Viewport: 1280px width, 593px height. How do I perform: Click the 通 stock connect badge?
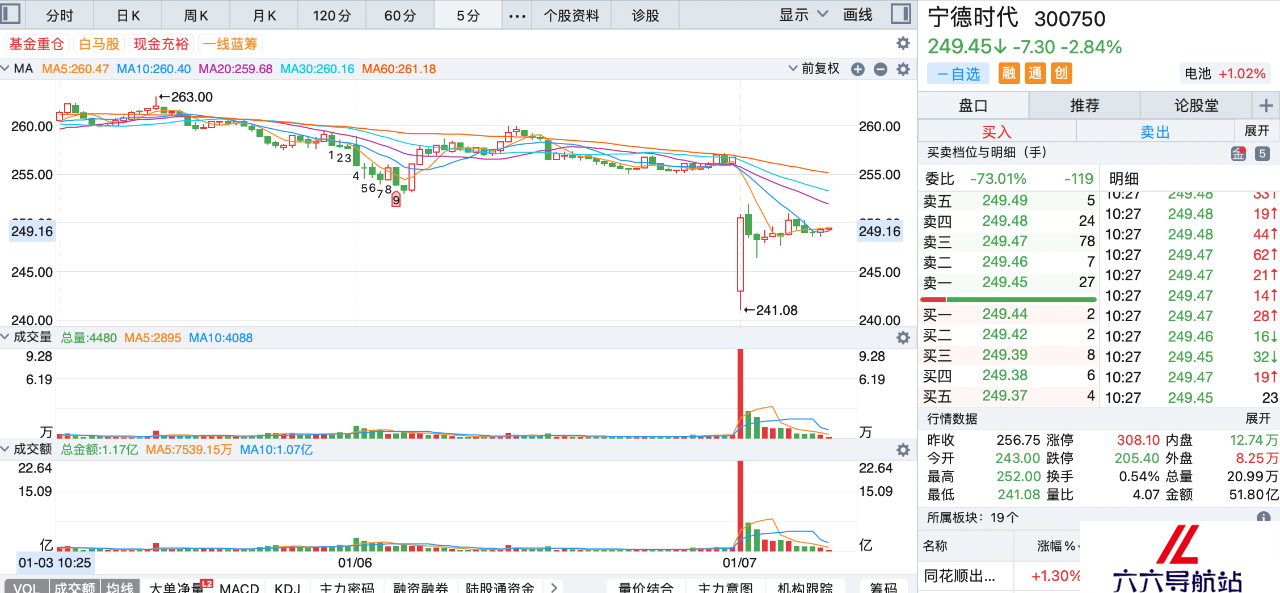pos(1035,73)
